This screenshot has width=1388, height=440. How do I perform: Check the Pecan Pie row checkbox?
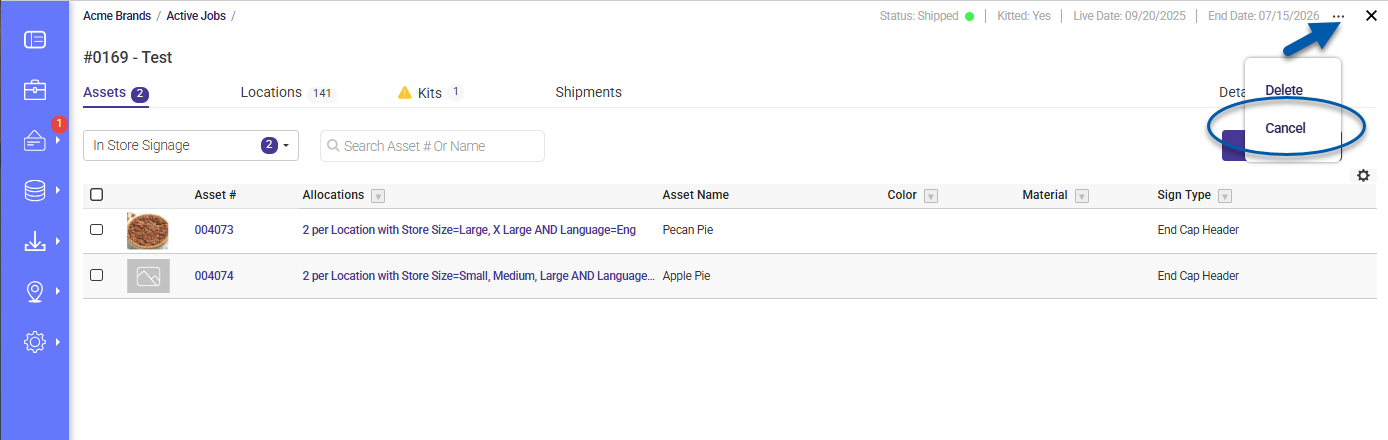point(97,230)
